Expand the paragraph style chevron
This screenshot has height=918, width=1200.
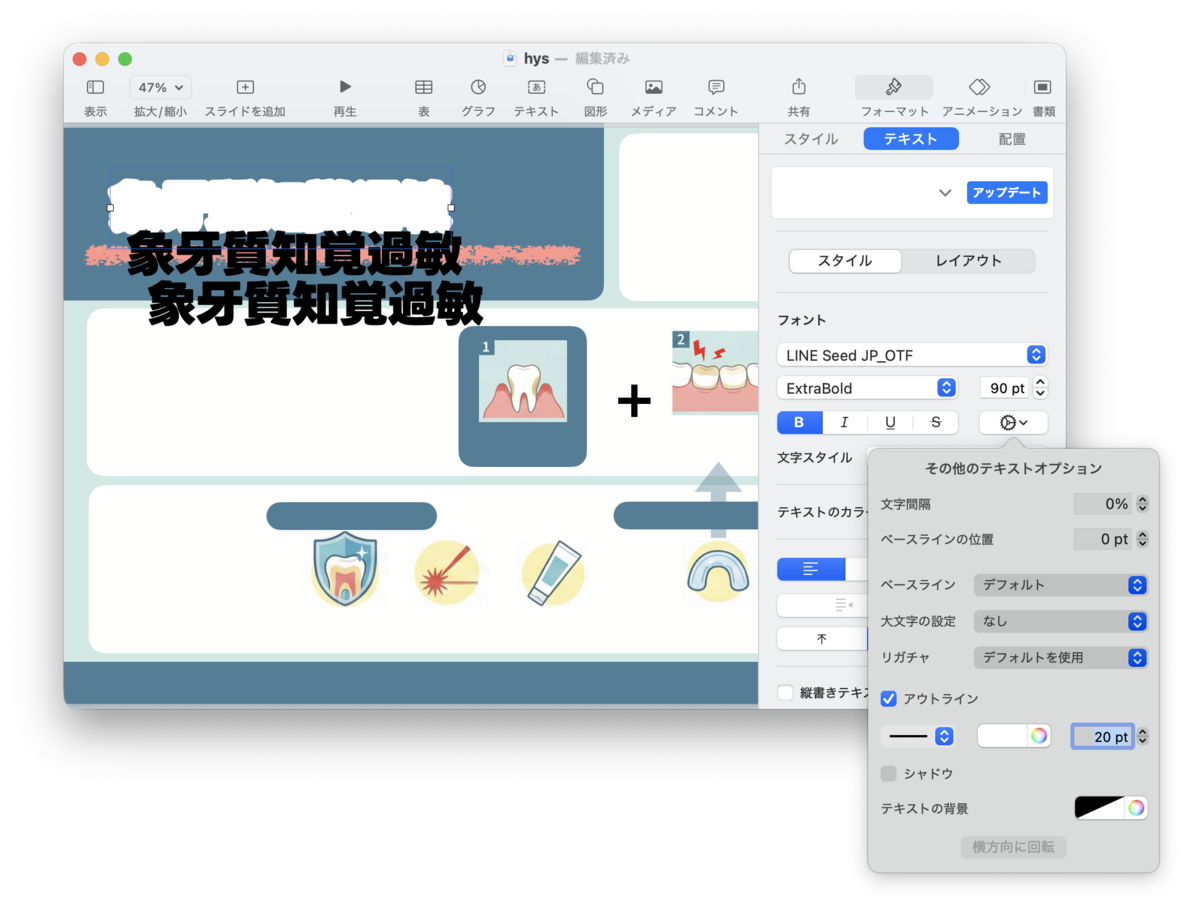(x=945, y=193)
